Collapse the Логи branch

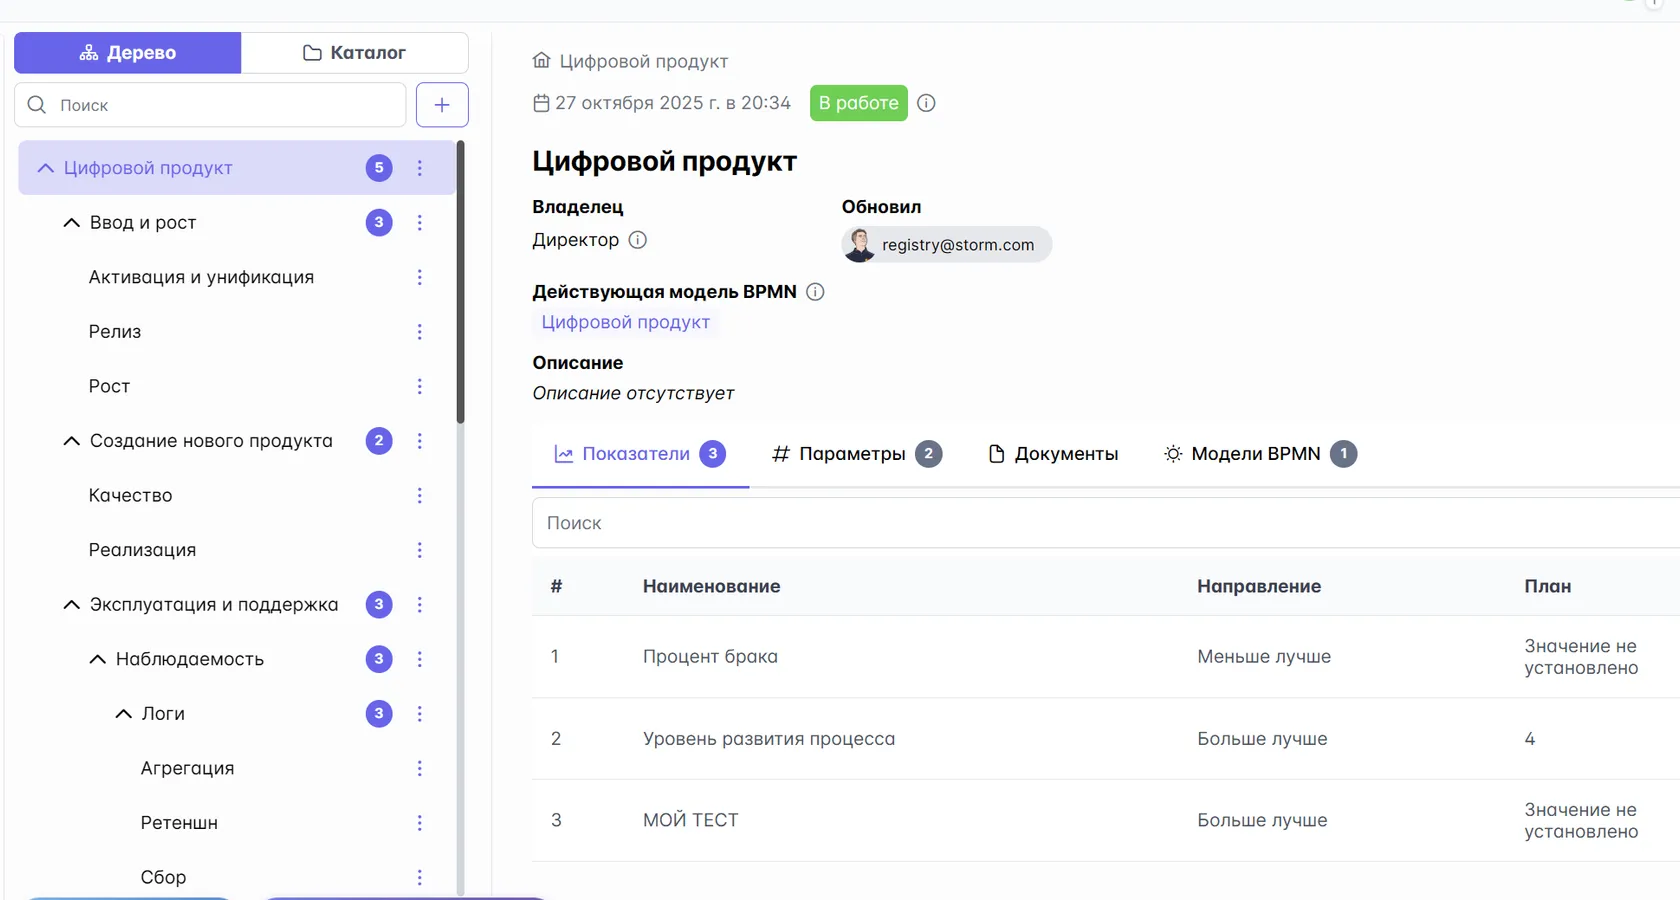click(x=123, y=713)
